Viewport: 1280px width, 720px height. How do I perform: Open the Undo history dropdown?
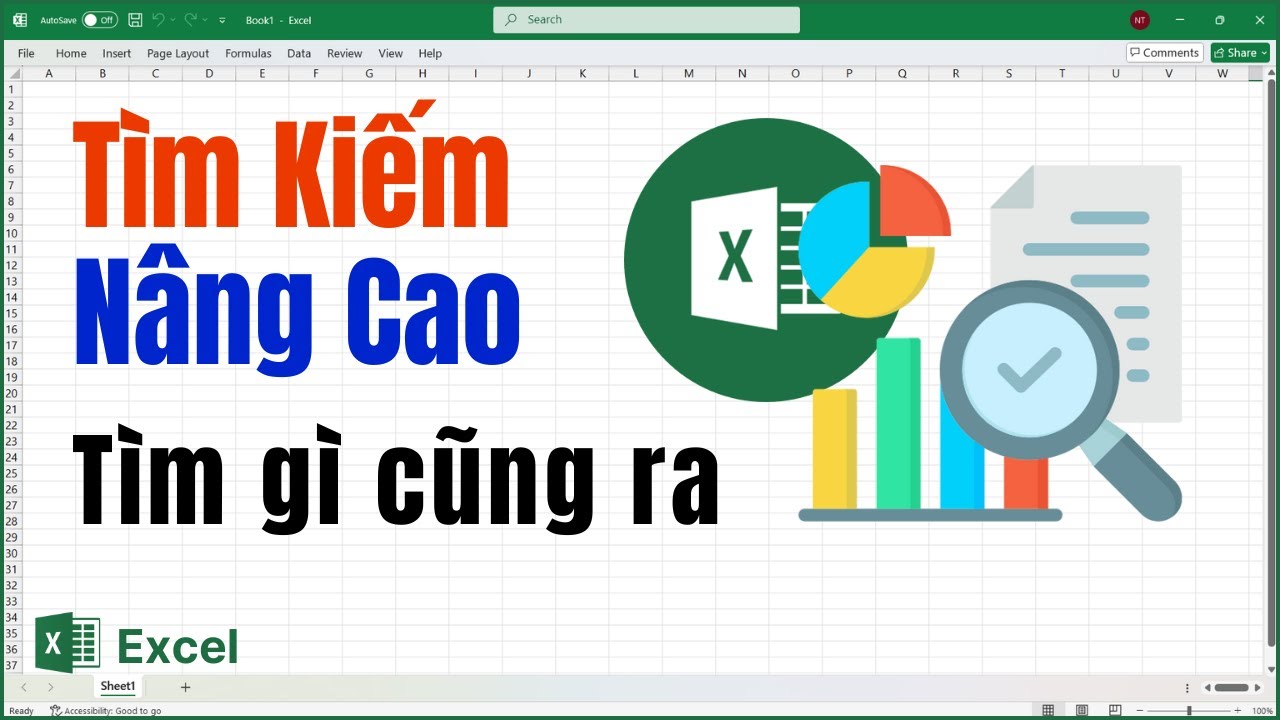click(173, 20)
